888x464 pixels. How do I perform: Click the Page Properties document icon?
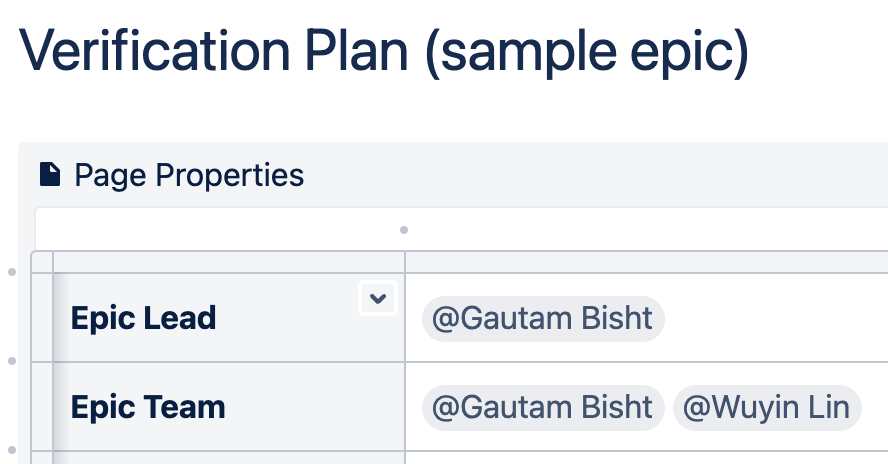pos(50,174)
